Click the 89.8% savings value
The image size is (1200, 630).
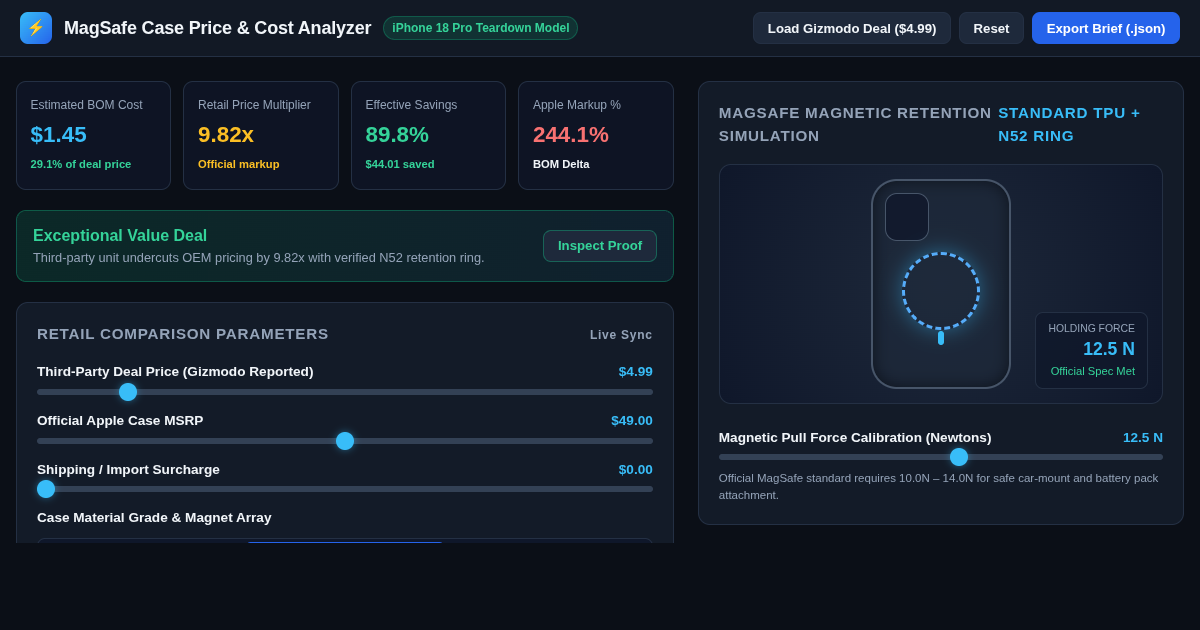tap(397, 134)
